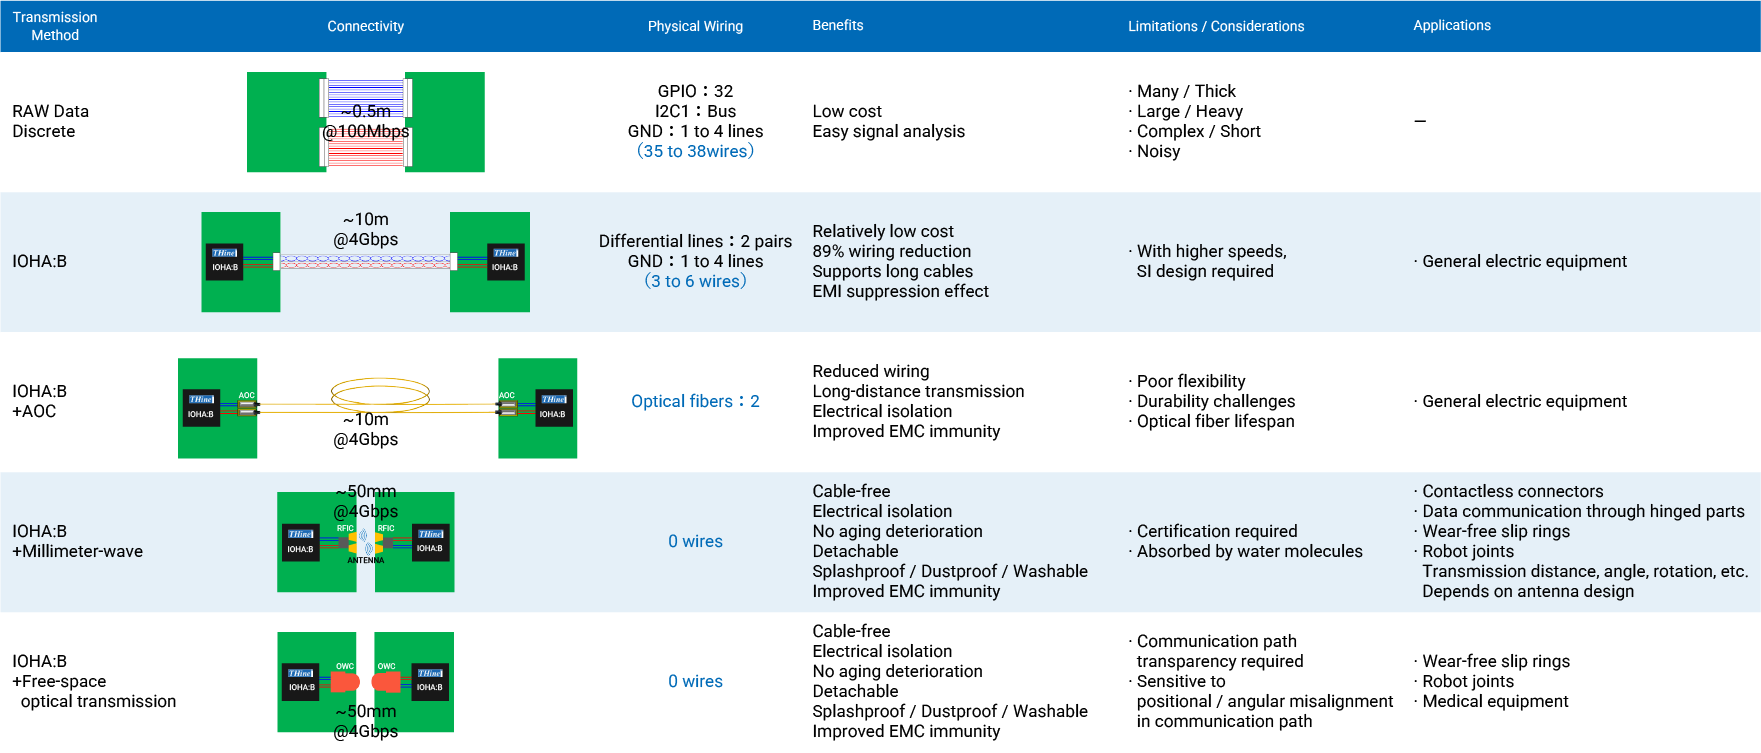Click the left IOHA:B chip in the second row
The image size is (1761, 753).
[225, 261]
